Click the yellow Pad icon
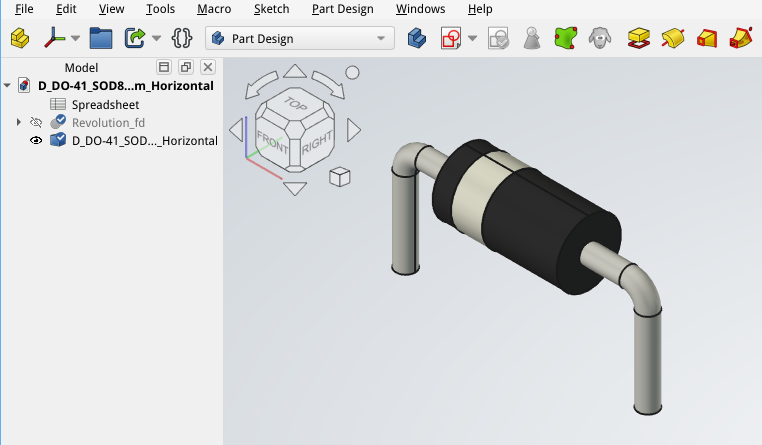Screen dimensions: 762x445 [639, 38]
